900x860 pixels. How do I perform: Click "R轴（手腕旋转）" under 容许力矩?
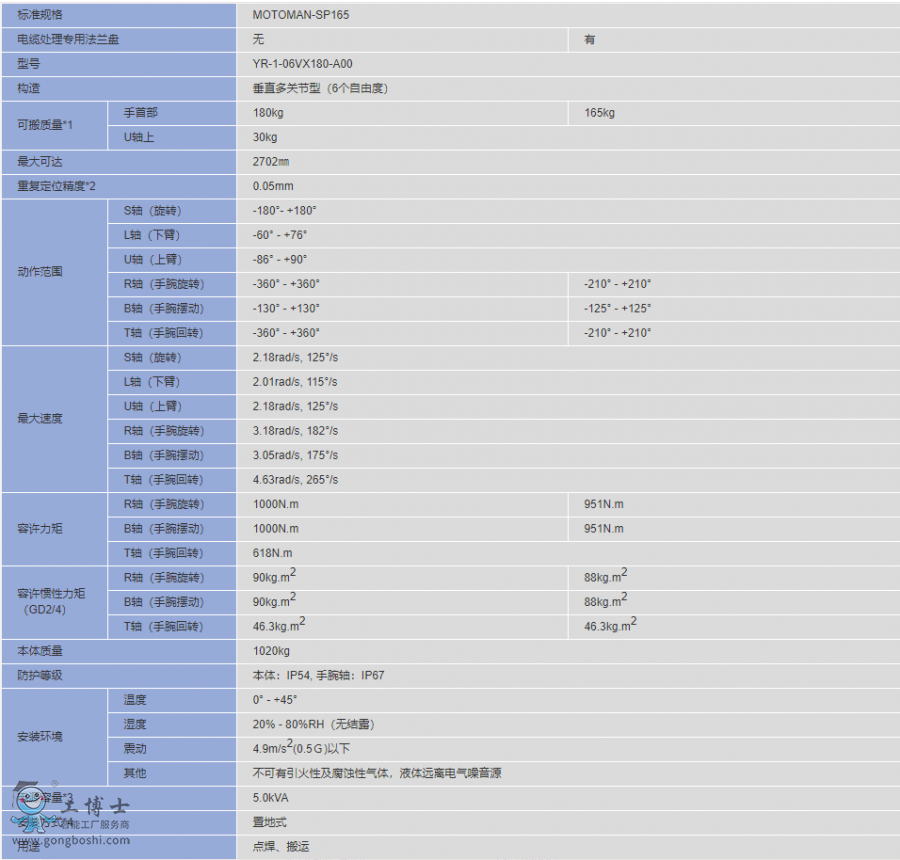click(x=164, y=504)
